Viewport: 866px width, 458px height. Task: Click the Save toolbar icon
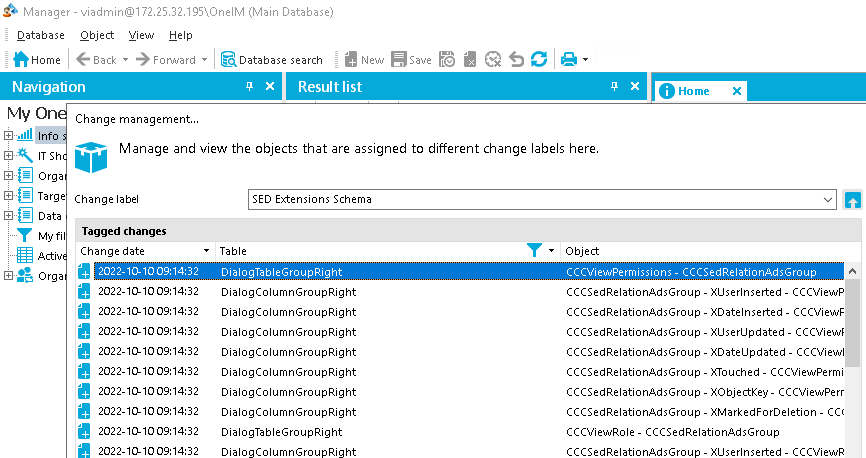pos(411,60)
